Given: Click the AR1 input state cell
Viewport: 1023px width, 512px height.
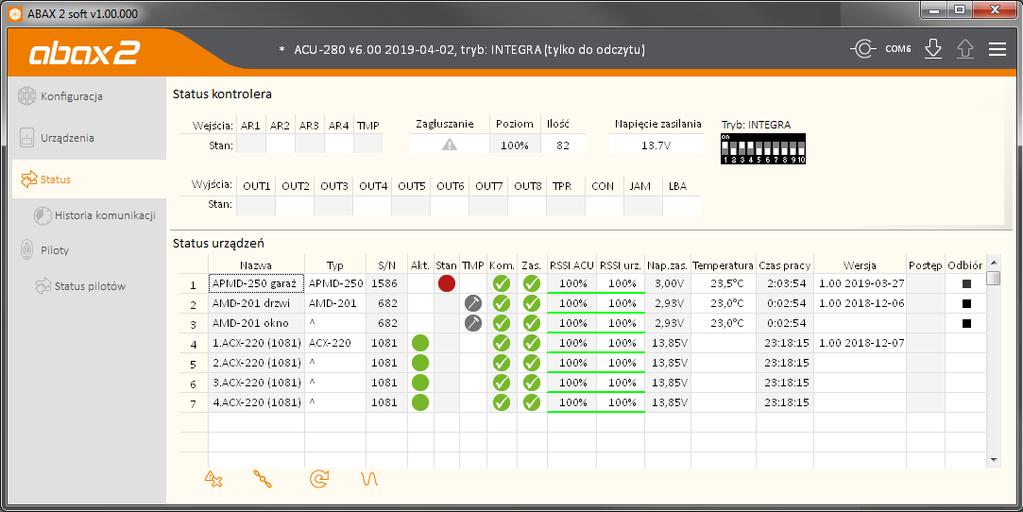Looking at the screenshot, I should pos(251,145).
